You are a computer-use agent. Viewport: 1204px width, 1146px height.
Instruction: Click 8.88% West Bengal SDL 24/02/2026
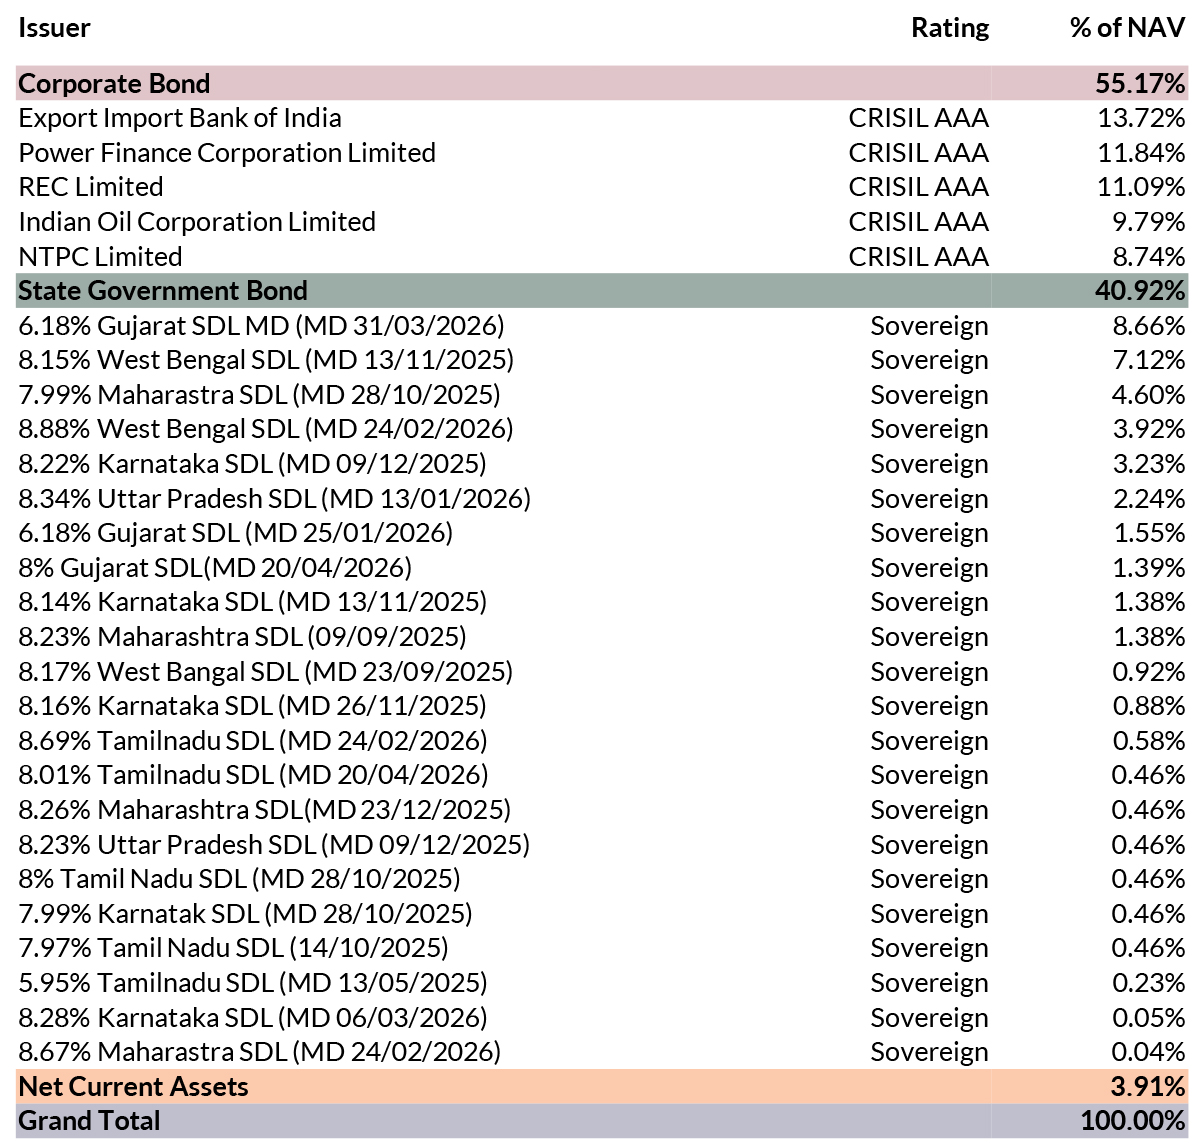265,429
